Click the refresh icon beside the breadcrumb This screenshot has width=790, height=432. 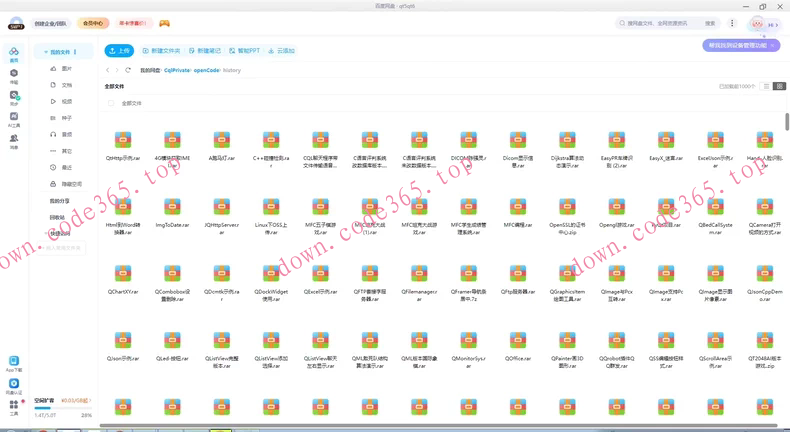point(128,70)
